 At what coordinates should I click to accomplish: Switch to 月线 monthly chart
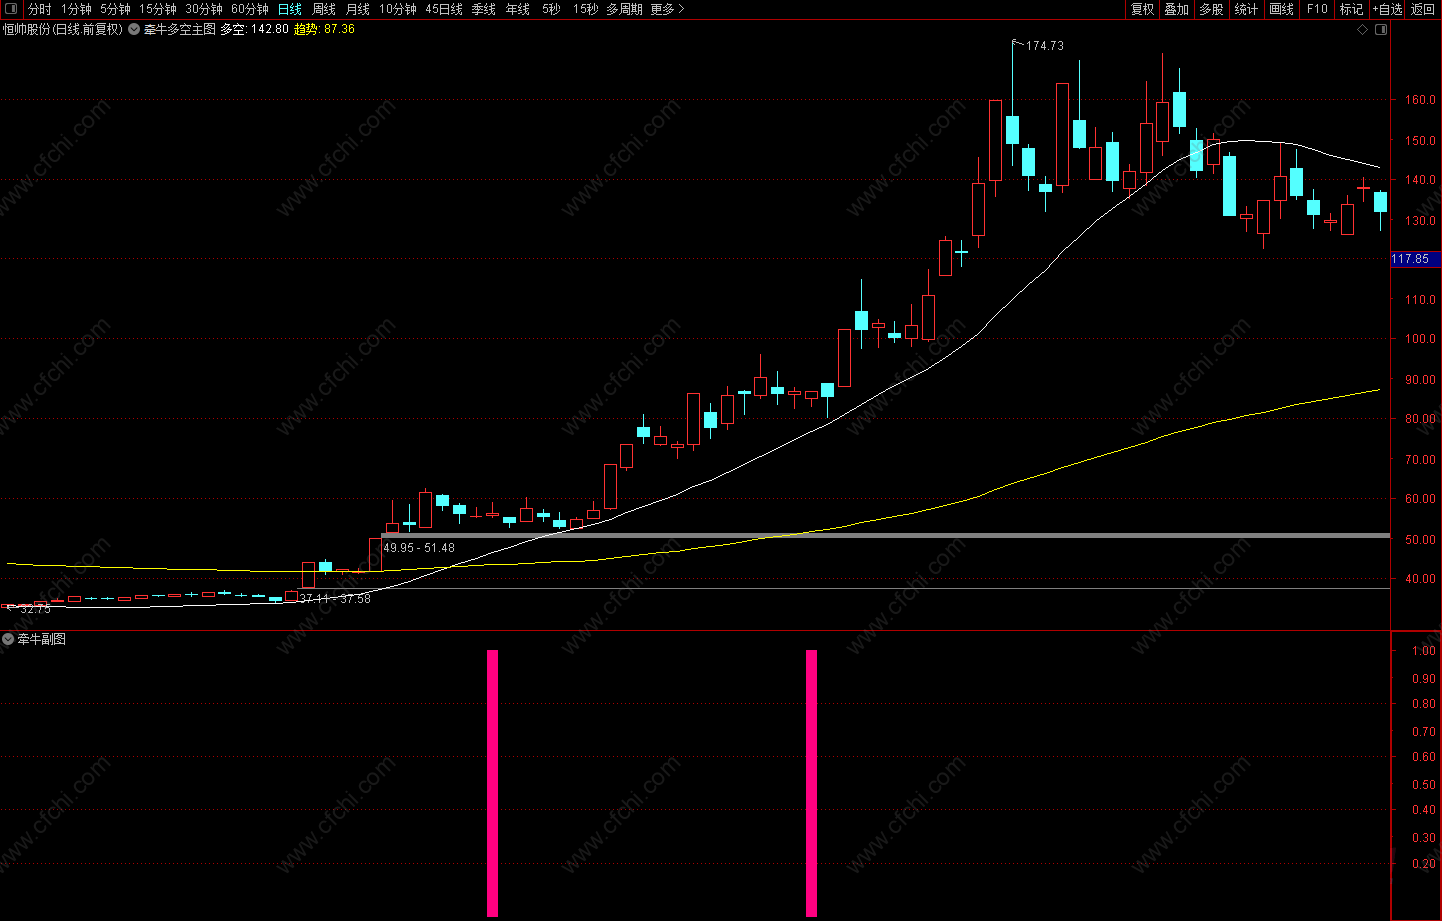point(358,9)
